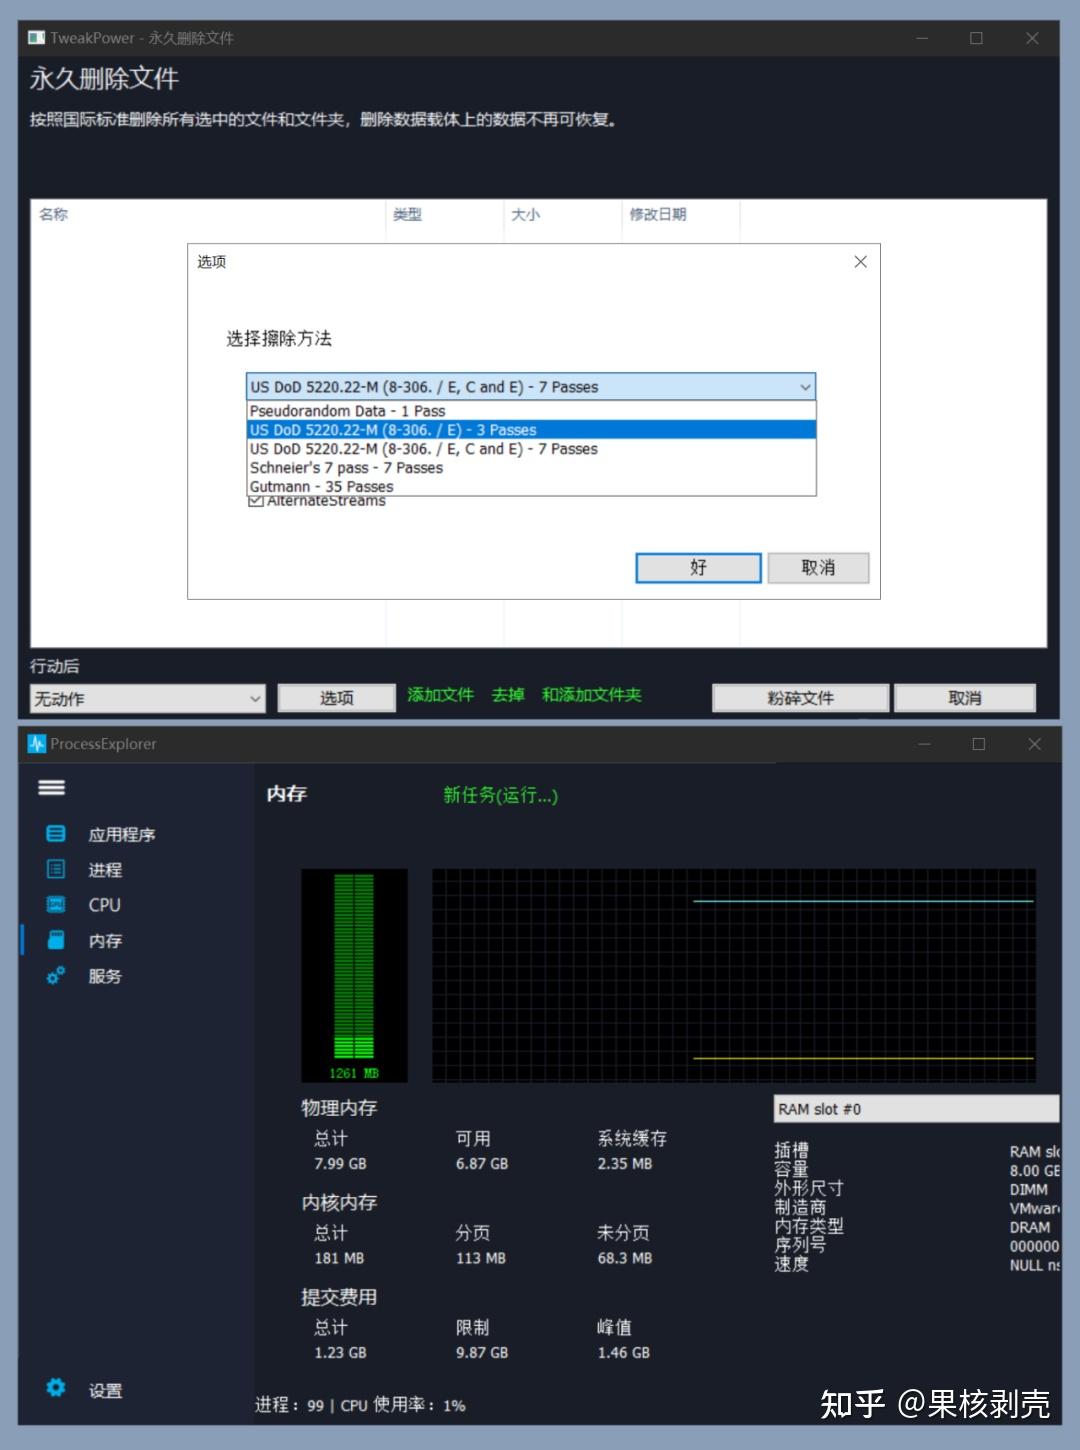Viewport: 1080px width, 1450px height.
Task: Click 取消 in the options dialog
Action: (818, 568)
